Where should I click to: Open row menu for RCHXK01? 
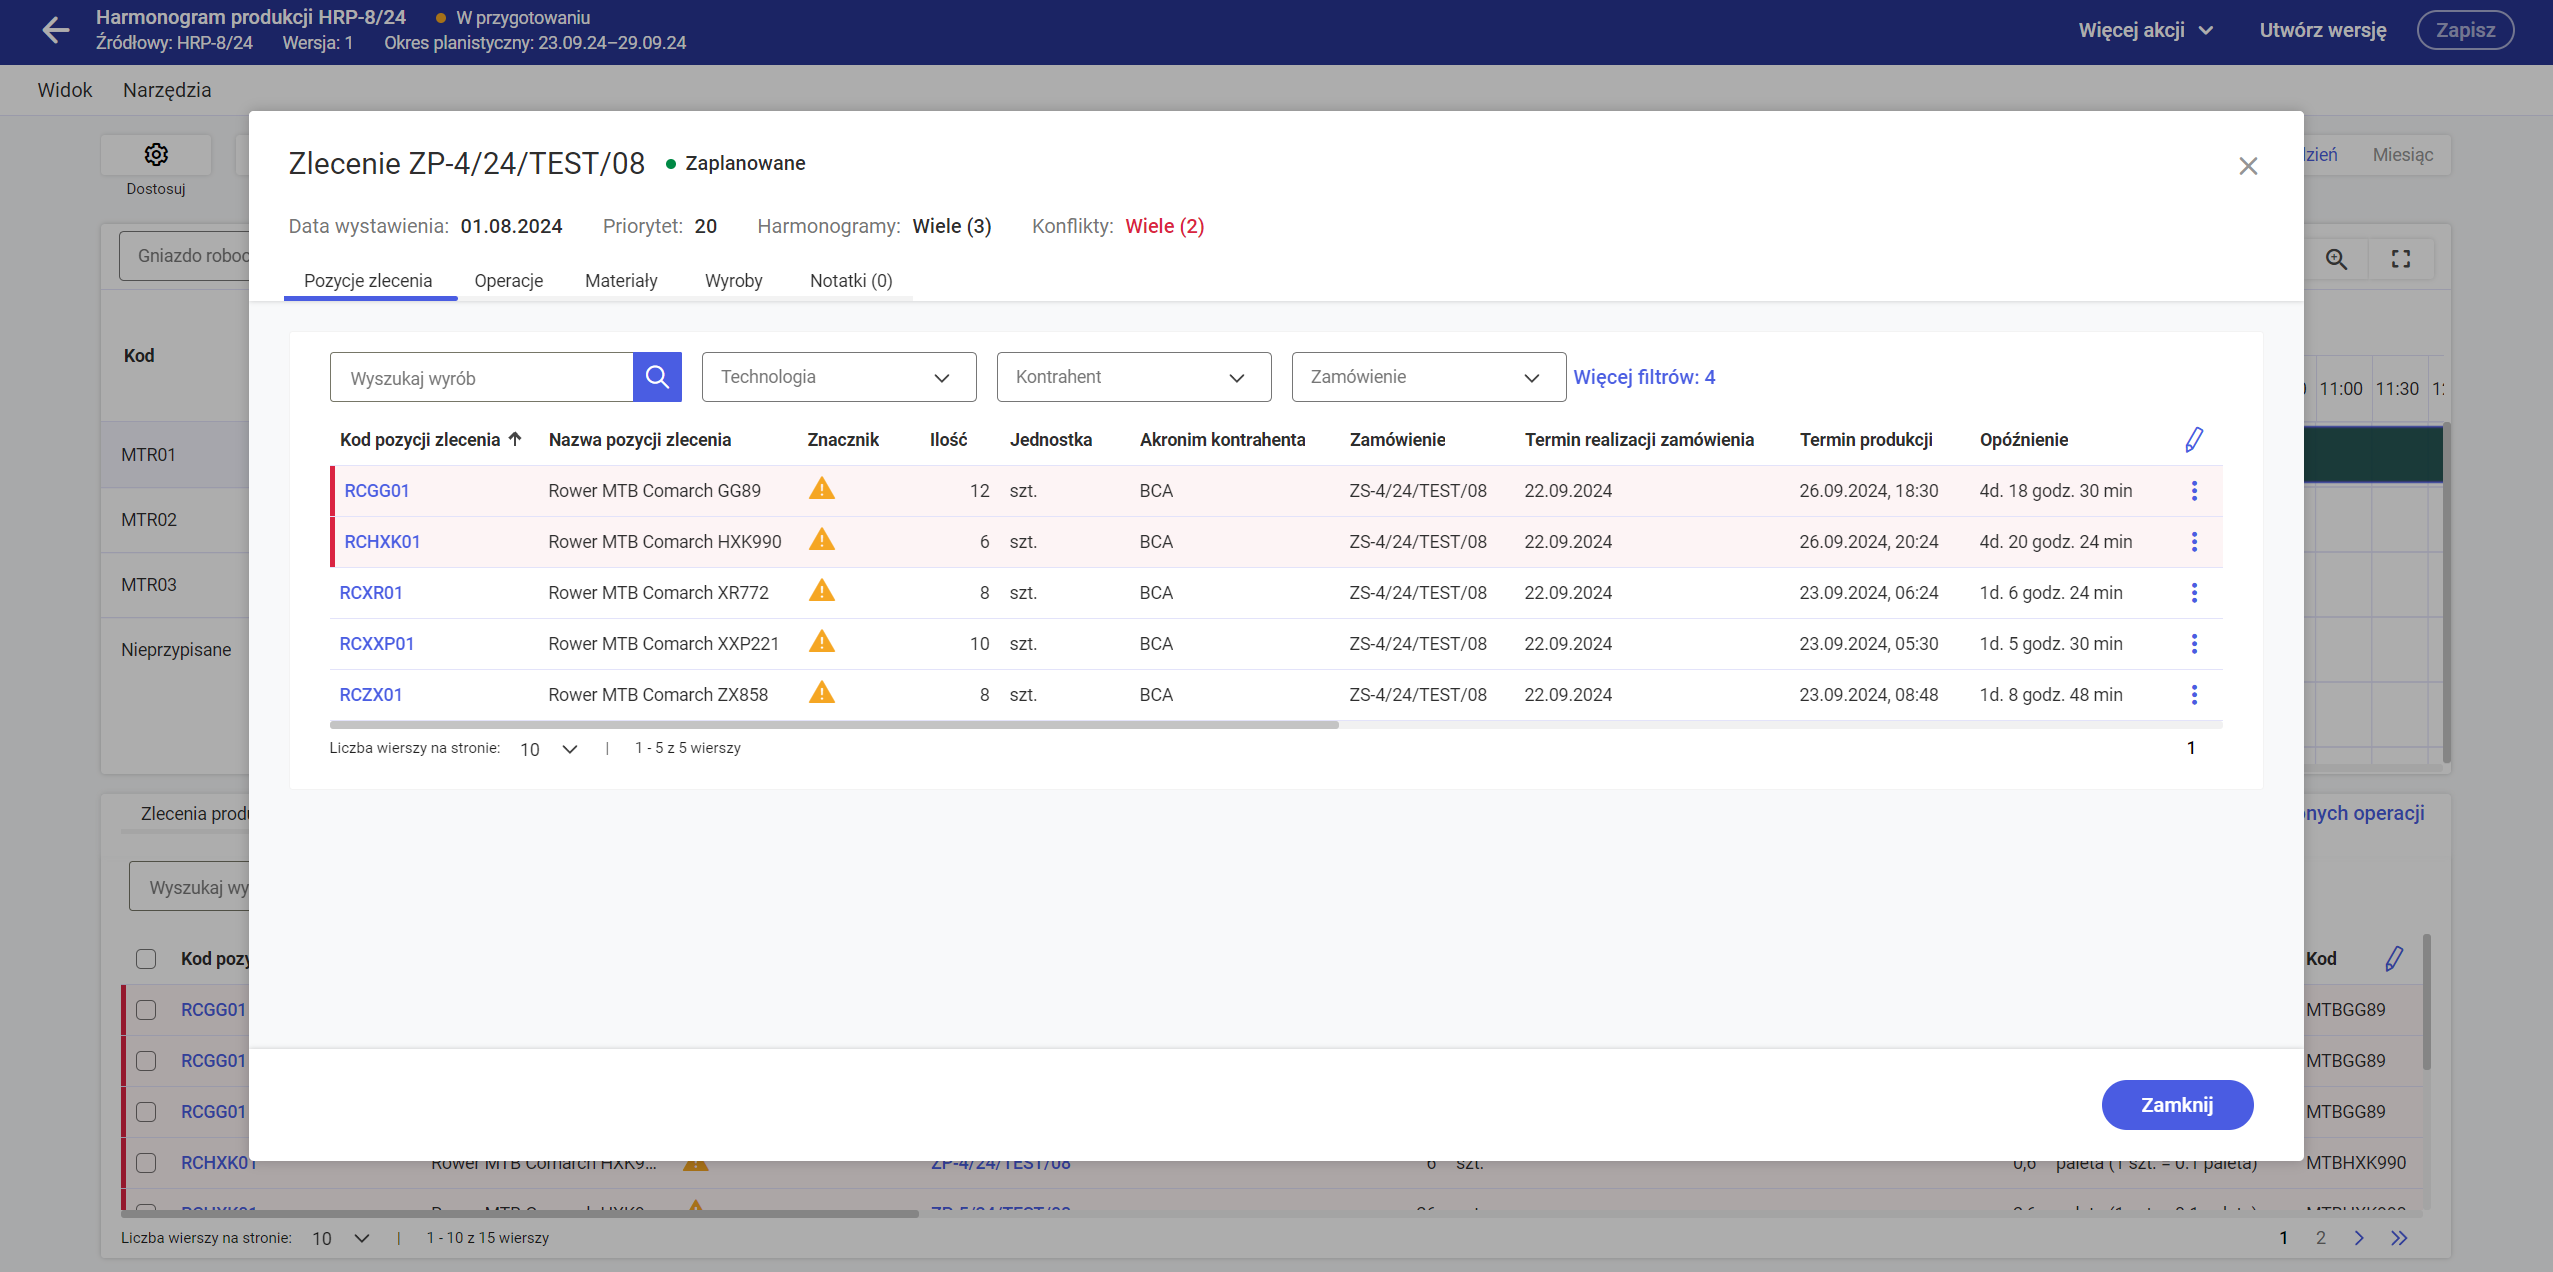pyautogui.click(x=2194, y=542)
